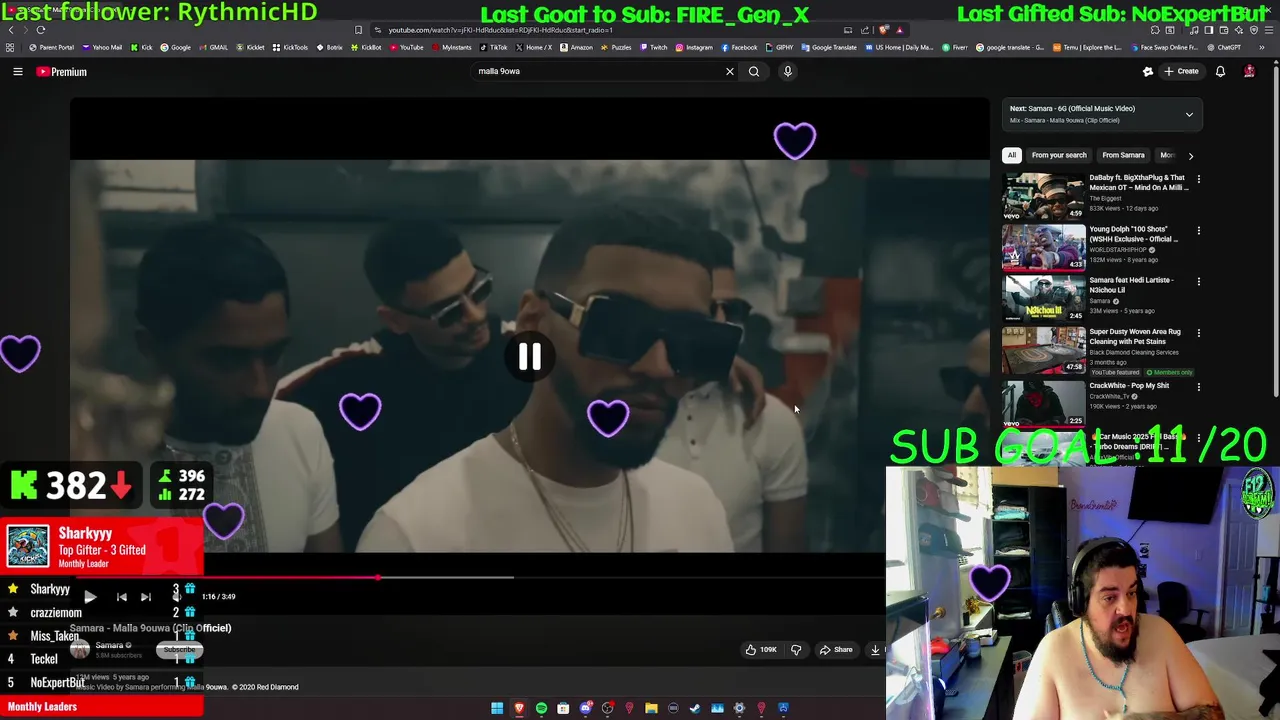Open DaBaby Mind On A Milli thumbnail

pyautogui.click(x=1044, y=196)
